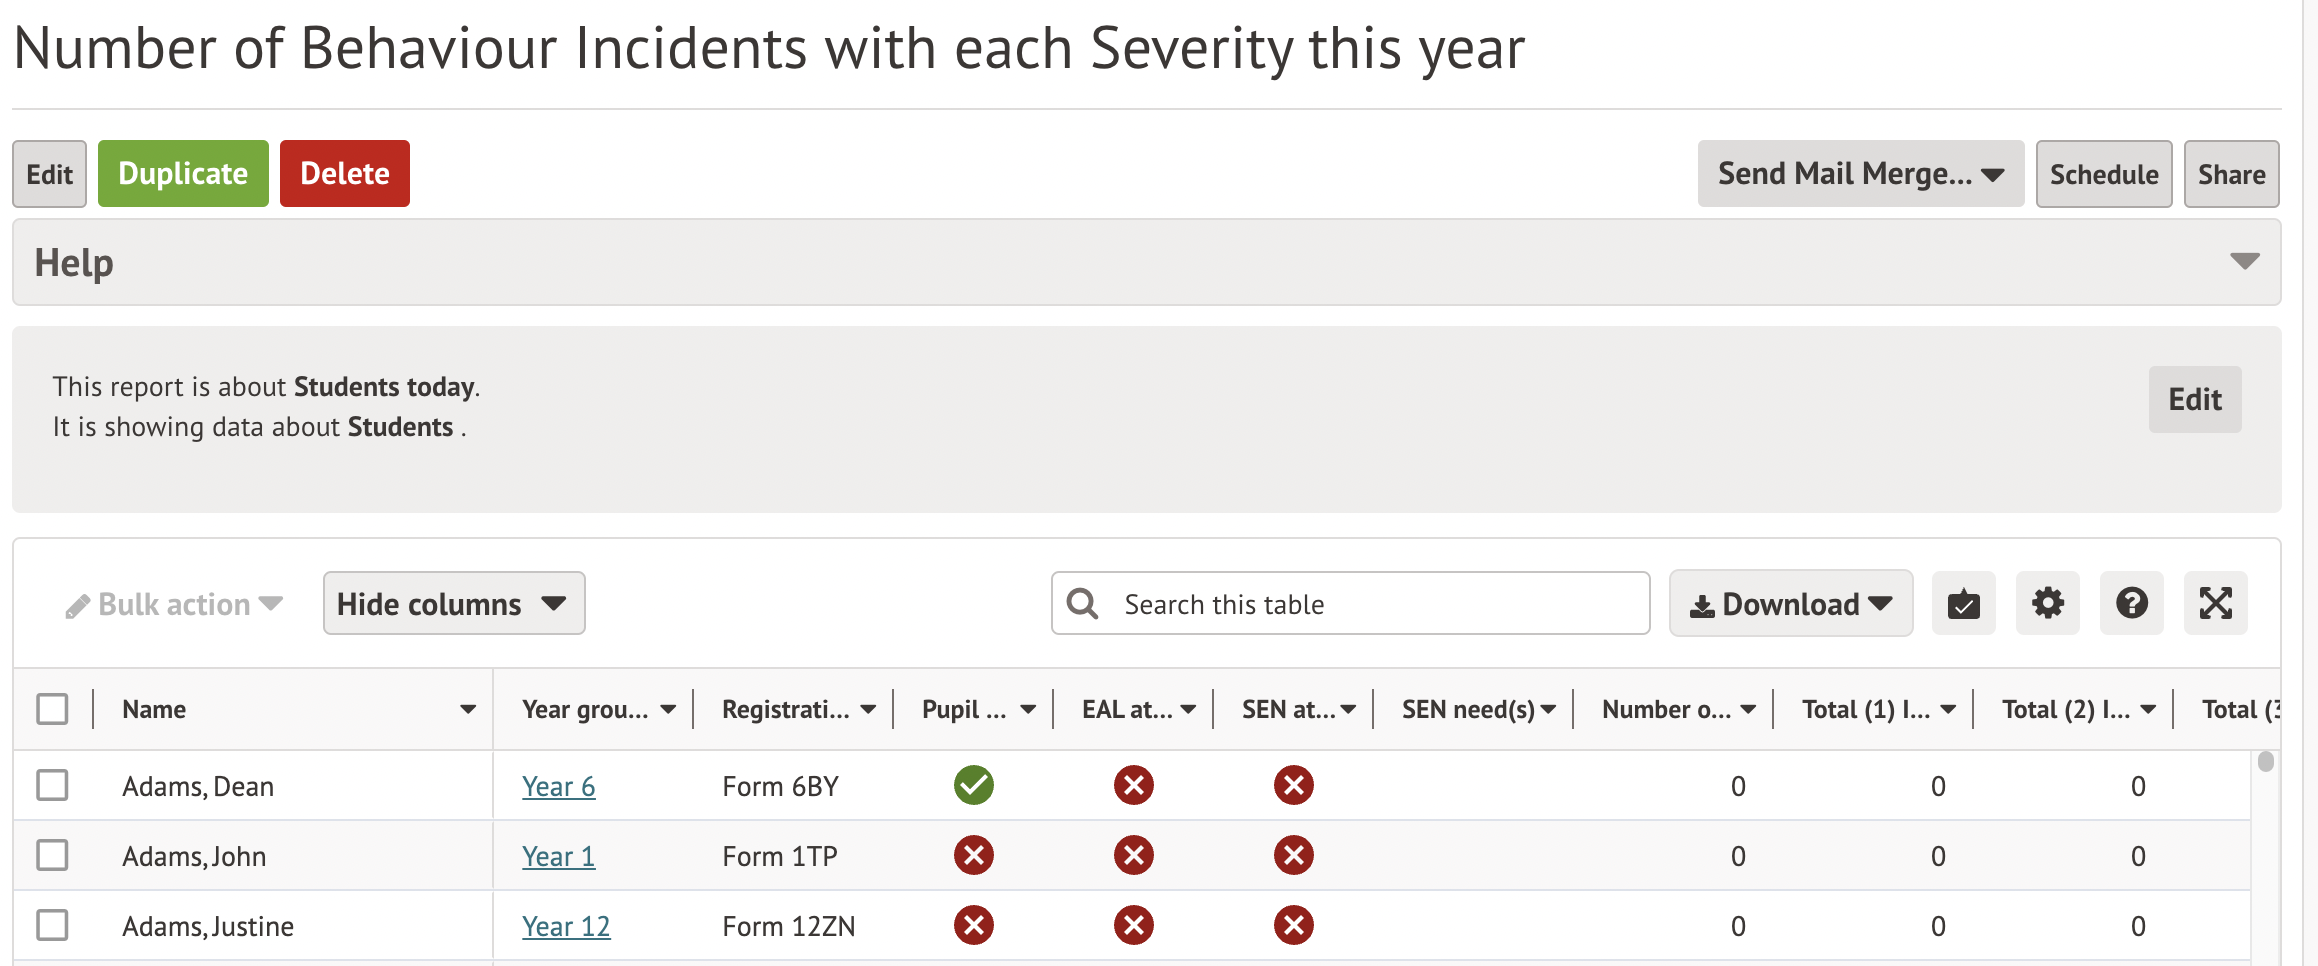Click SEN red cross for Adams, Justine
The height and width of the screenshot is (966, 2318).
1293,925
